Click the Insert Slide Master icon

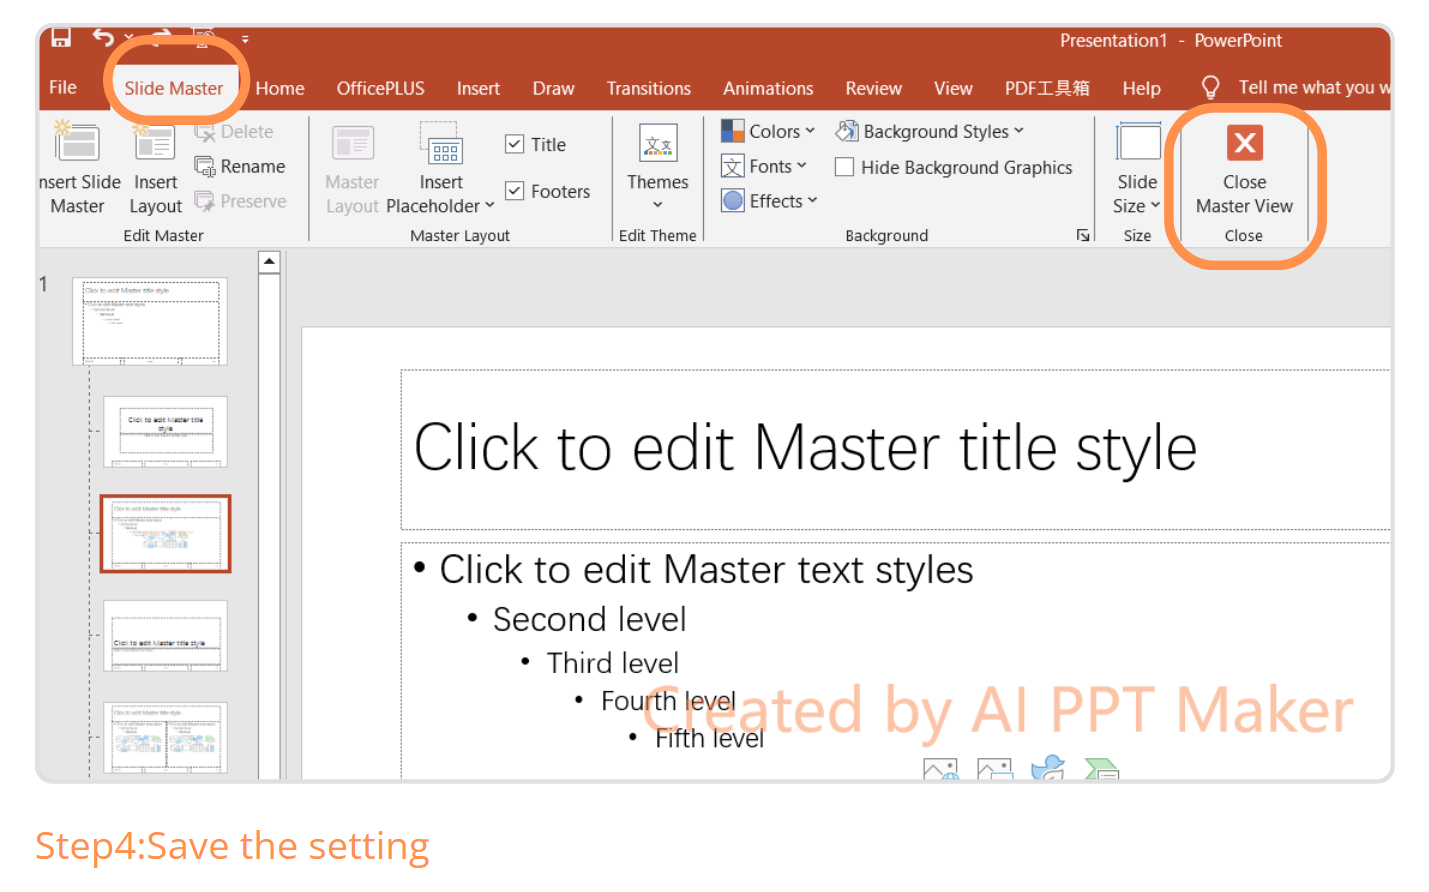77,143
